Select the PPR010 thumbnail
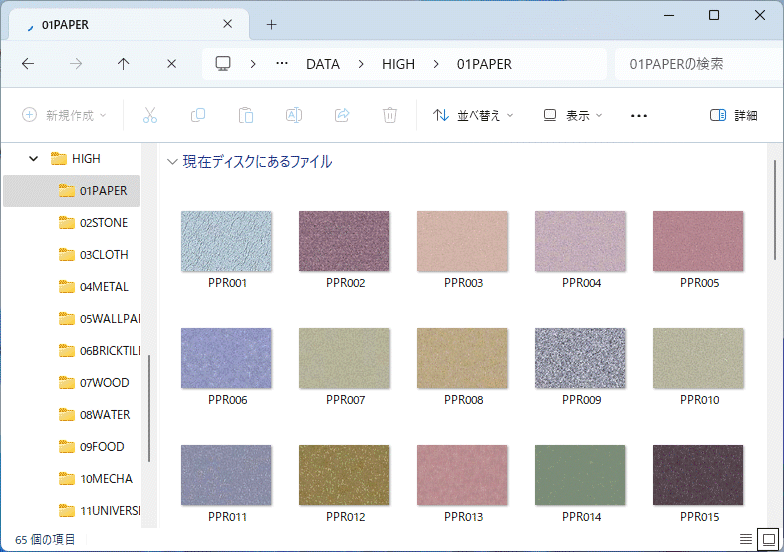784x552 pixels. pos(698,358)
